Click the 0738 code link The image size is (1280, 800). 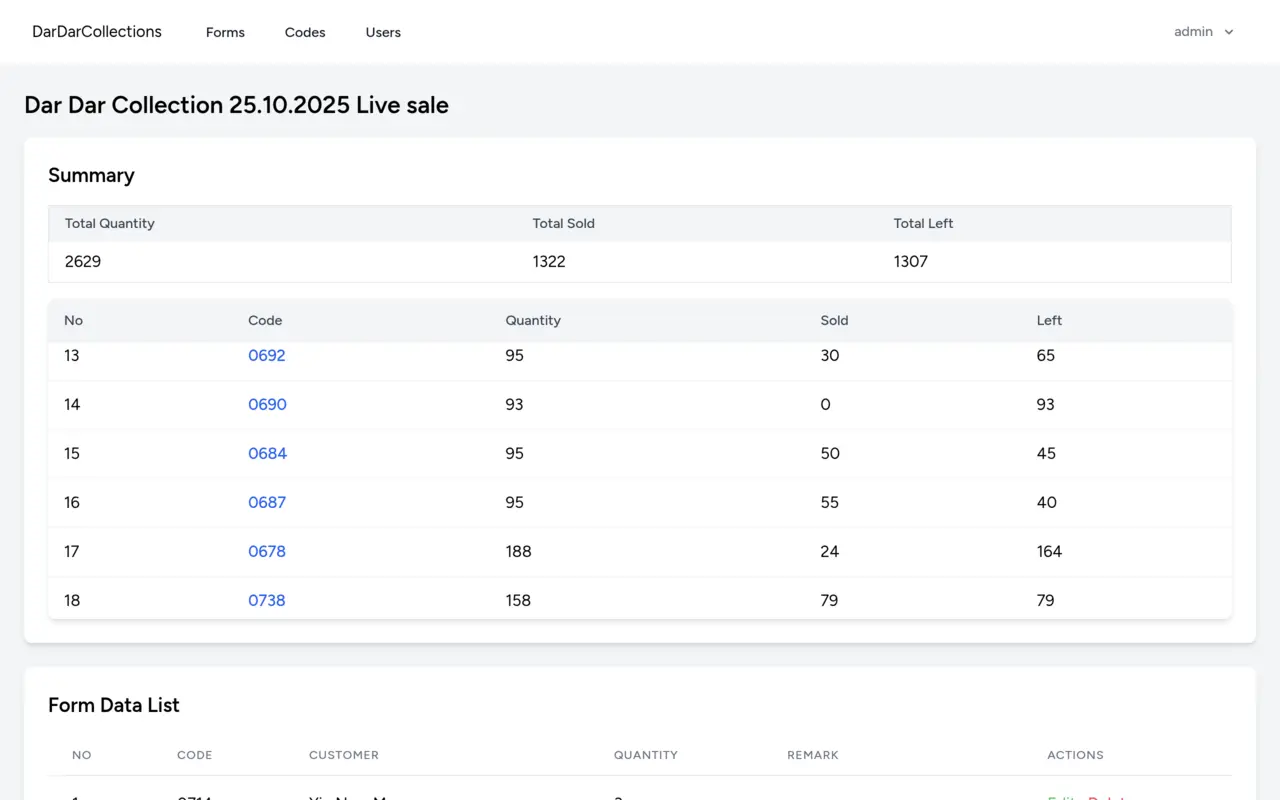click(x=267, y=601)
